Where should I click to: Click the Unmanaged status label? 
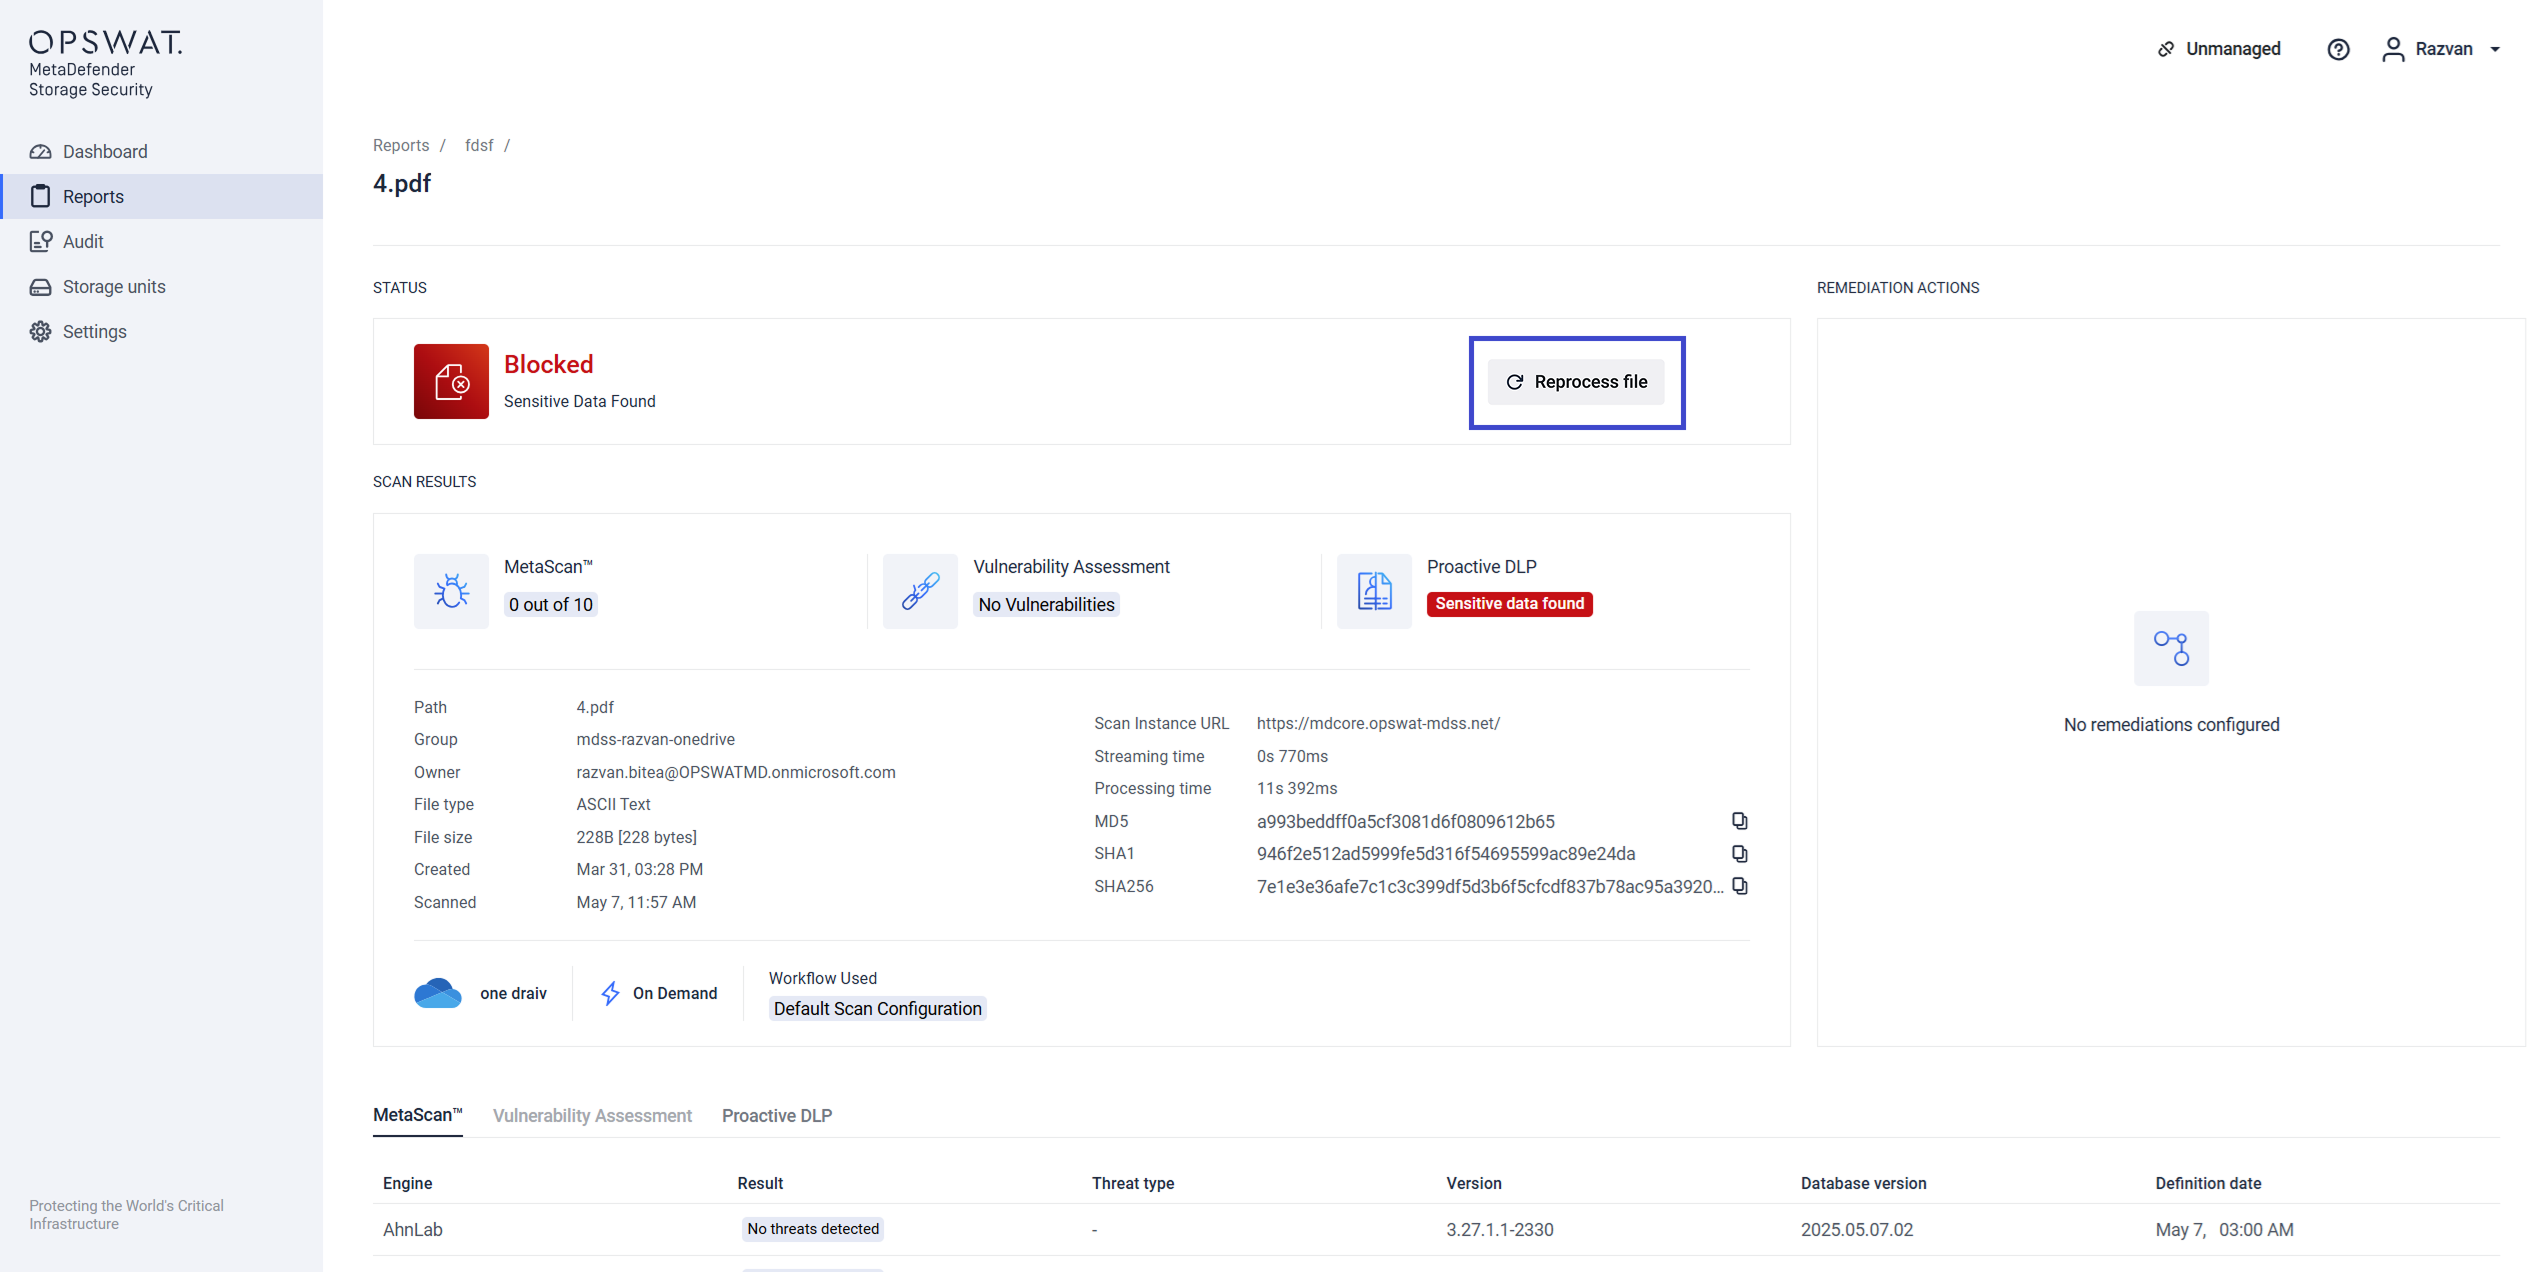[2233, 49]
